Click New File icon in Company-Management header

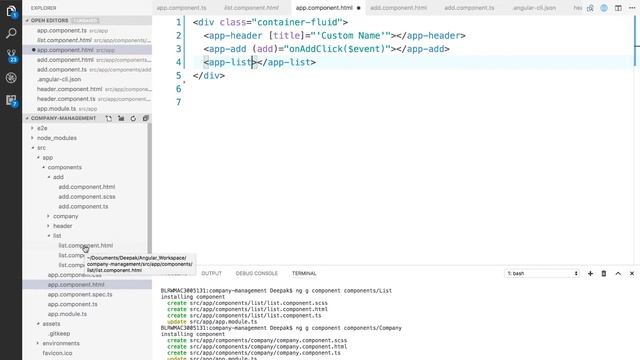tap(109, 118)
